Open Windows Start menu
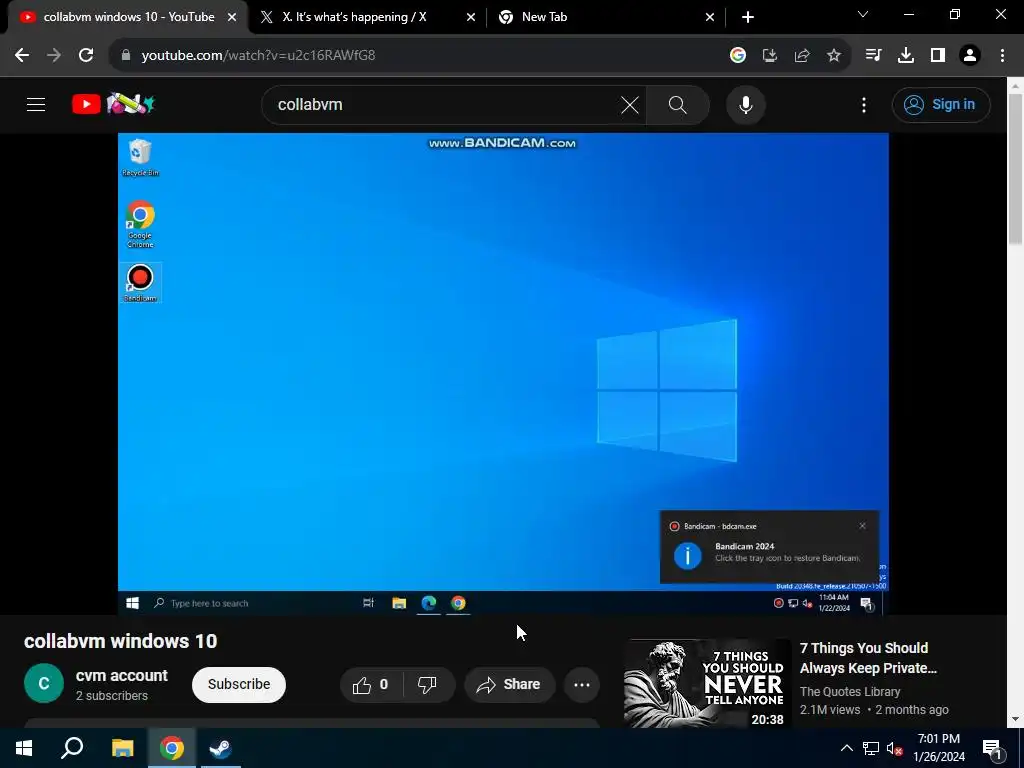Image resolution: width=1024 pixels, height=768 pixels. (x=24, y=748)
